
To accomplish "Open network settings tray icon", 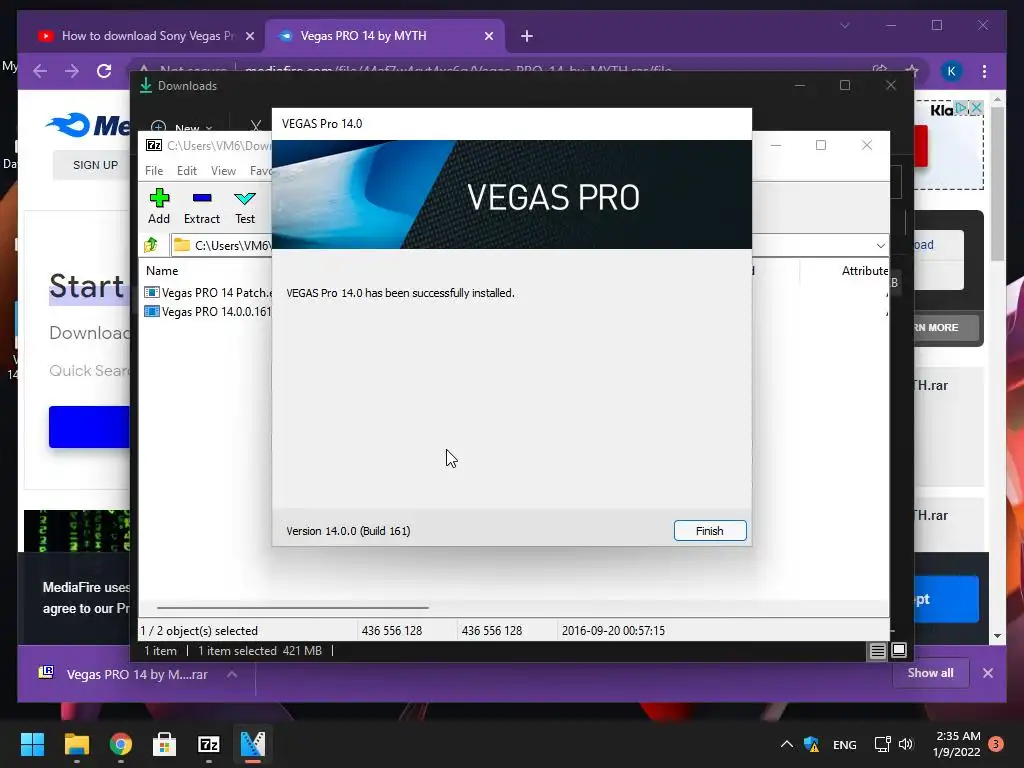I will pyautogui.click(x=882, y=744).
